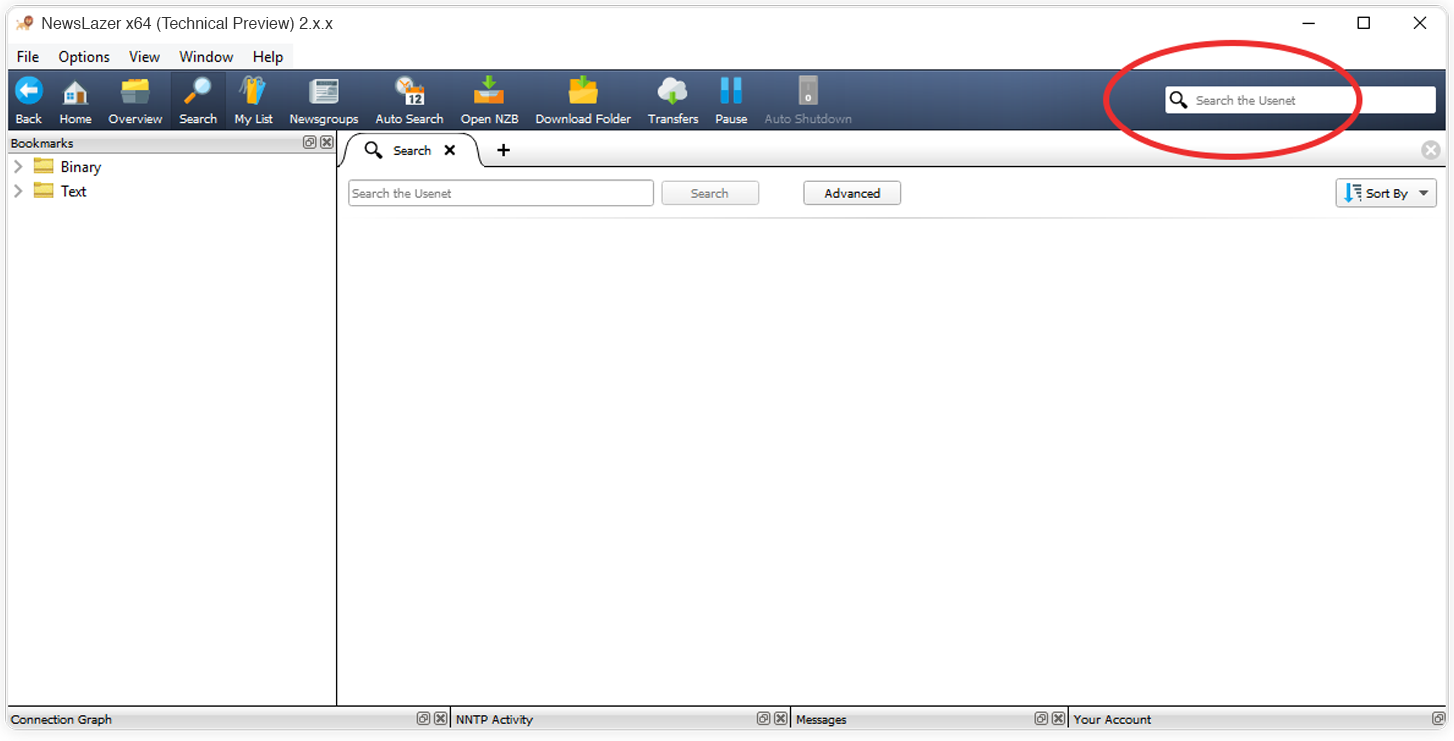Click the toolbar Search the Usenet field
This screenshot has height=741, width=1454.
[x=1310, y=100]
